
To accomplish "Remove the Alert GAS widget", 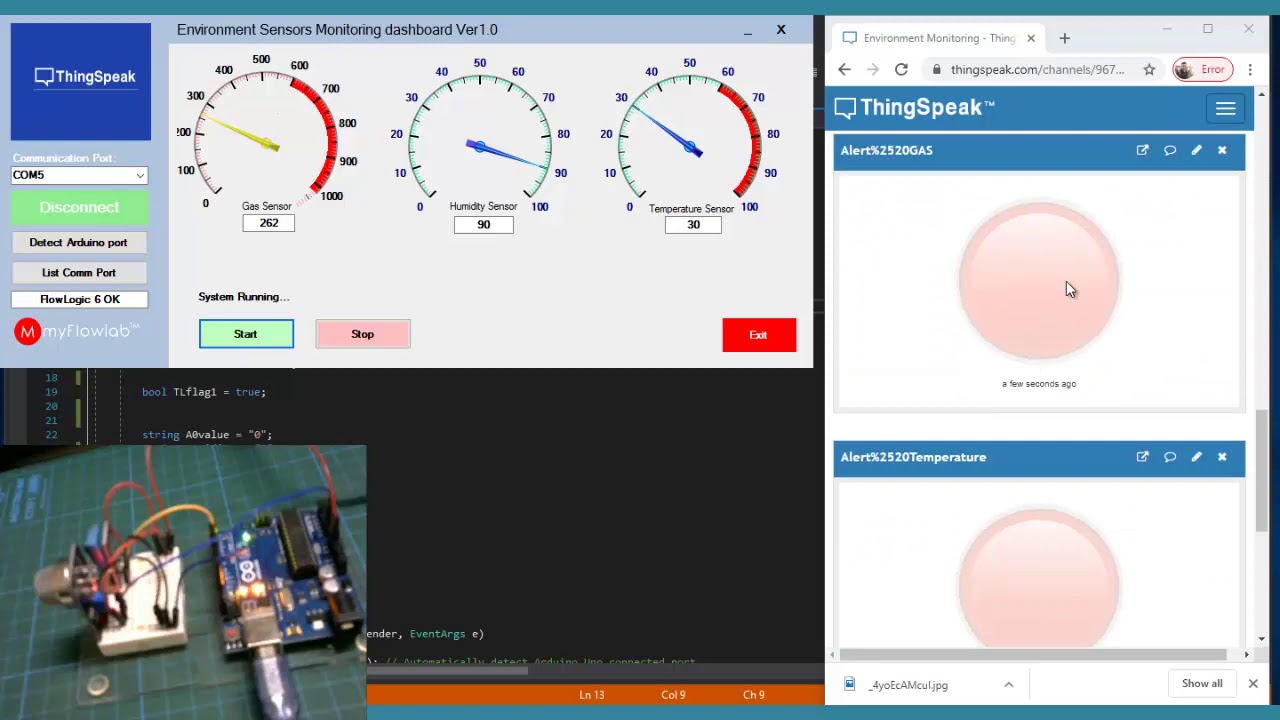I will 1222,150.
